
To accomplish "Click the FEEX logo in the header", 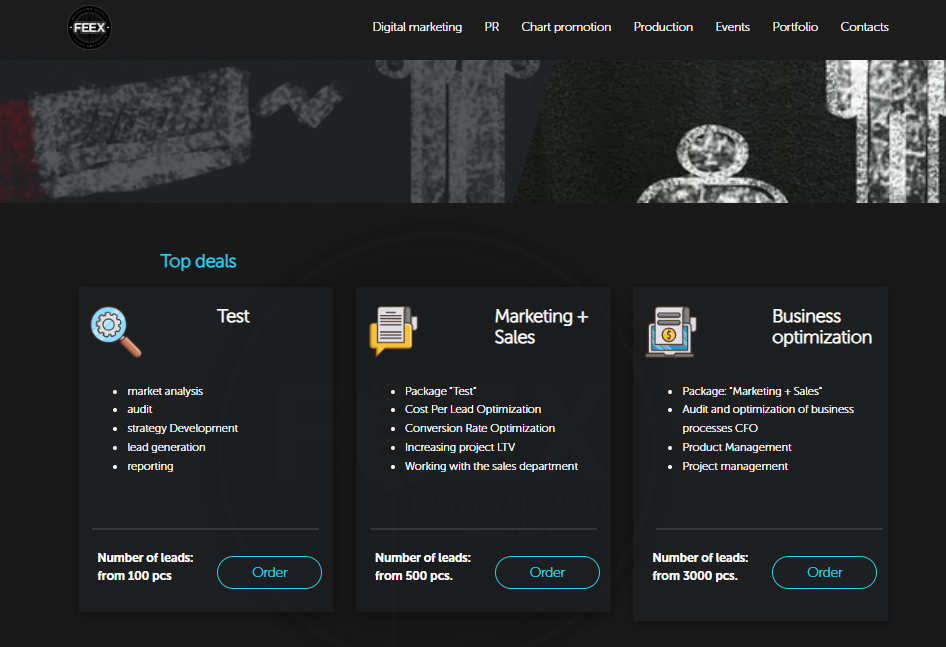I will tap(89, 27).
